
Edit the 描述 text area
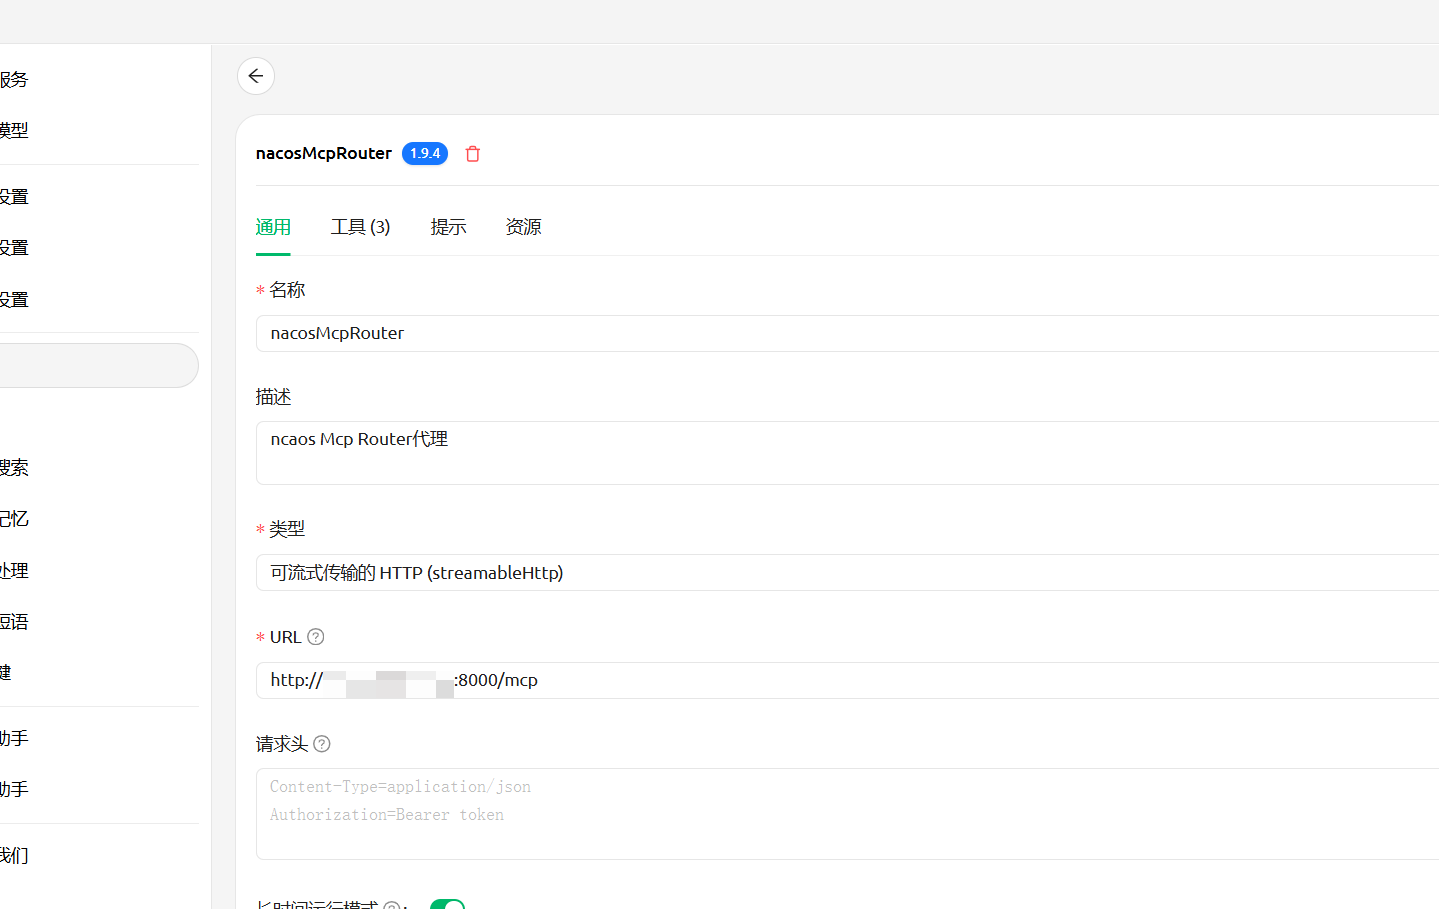pyautogui.click(x=847, y=453)
